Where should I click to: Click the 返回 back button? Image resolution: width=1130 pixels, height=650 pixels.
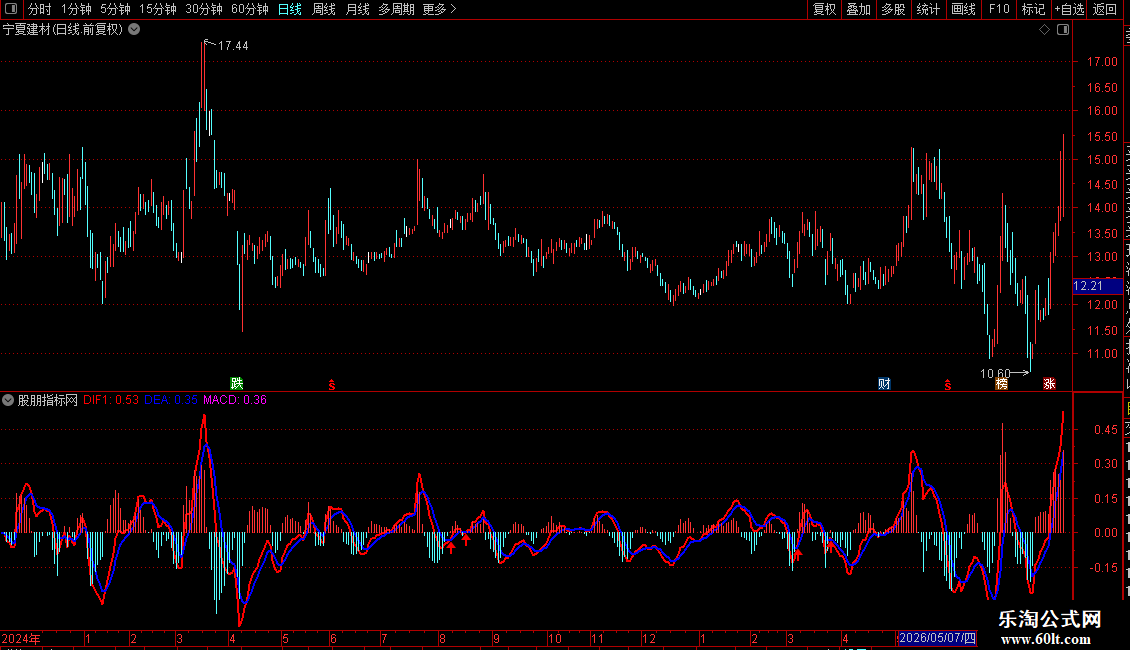pos(1105,9)
